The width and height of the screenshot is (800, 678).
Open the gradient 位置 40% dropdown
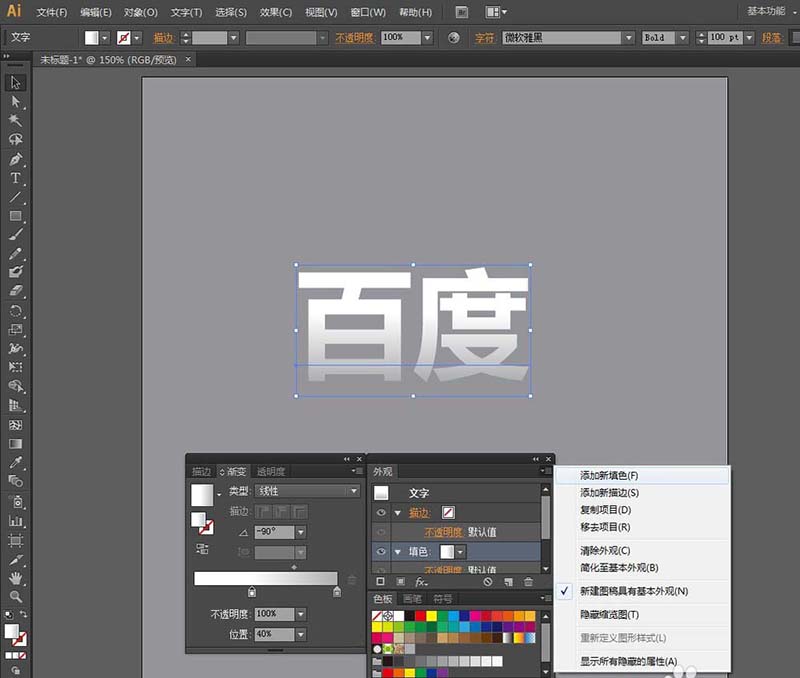[x=301, y=634]
